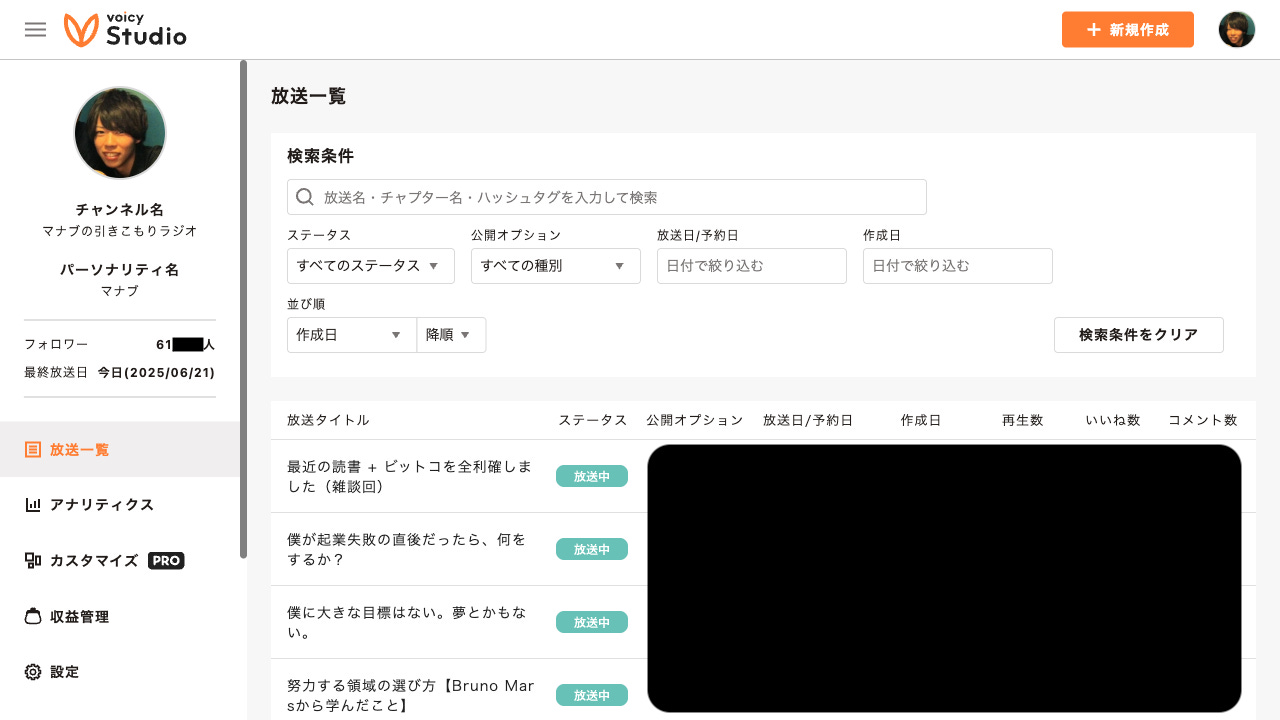Open broadcast 努力する領域の選び方
The image size is (1280, 720).
tap(411, 695)
